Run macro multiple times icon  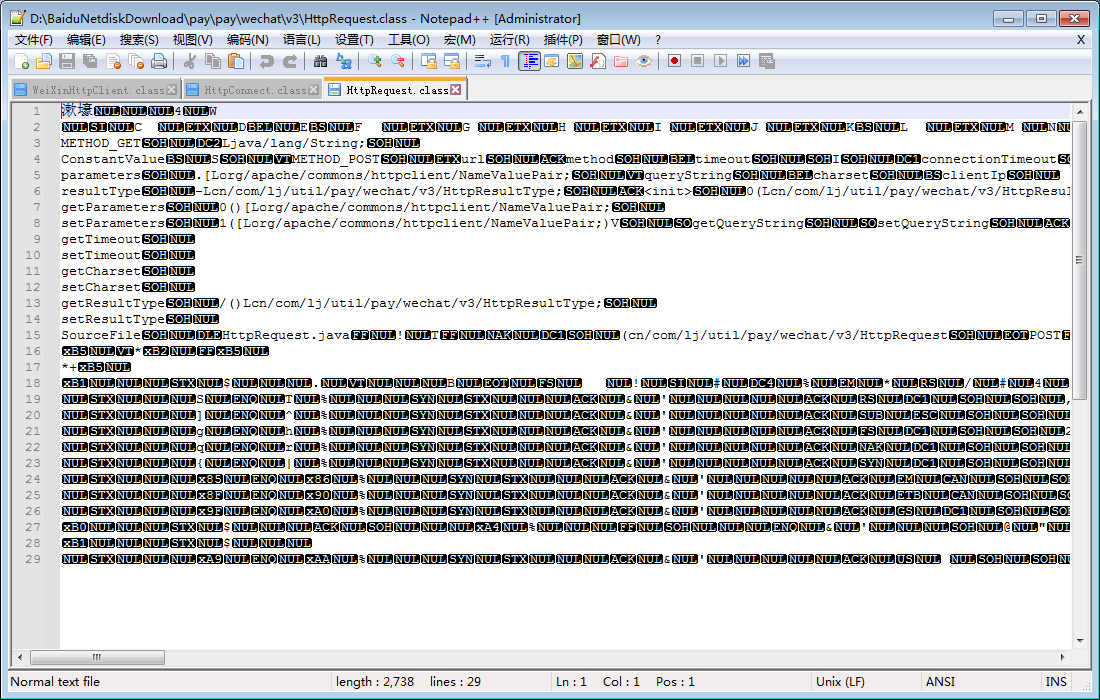744,62
